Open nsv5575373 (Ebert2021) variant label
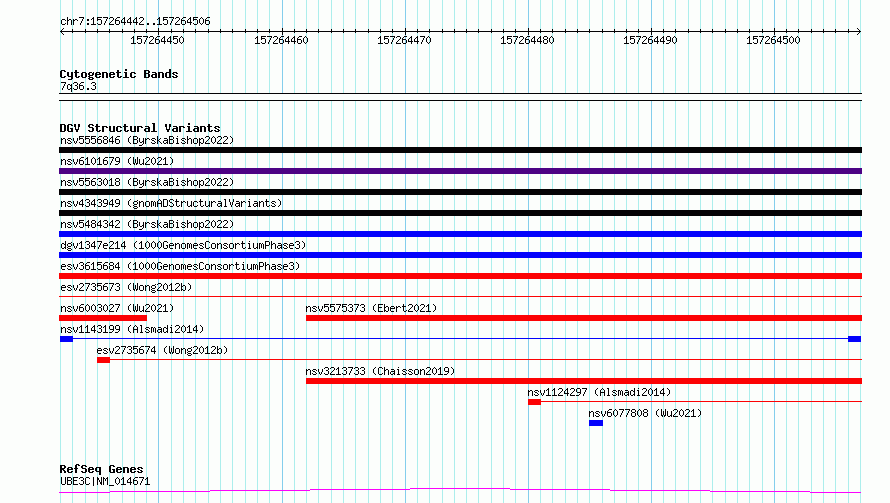The image size is (890, 503). [x=371, y=308]
